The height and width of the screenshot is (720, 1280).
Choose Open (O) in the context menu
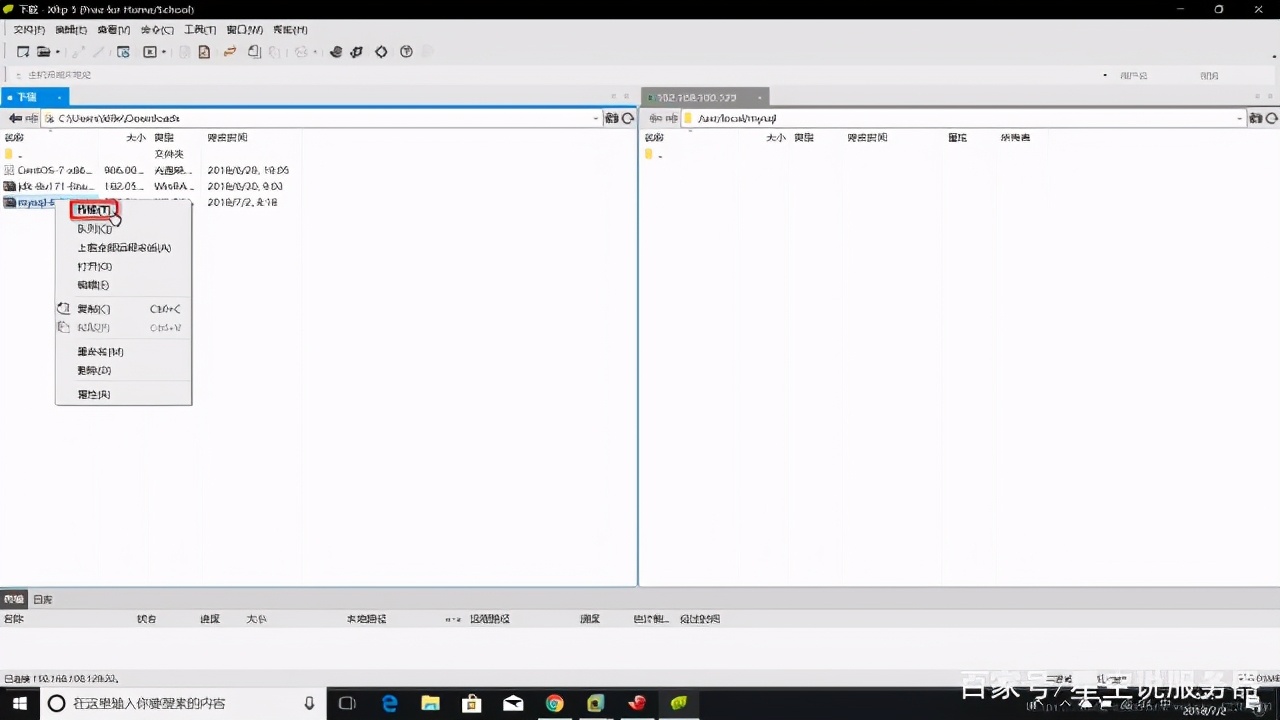(x=95, y=267)
